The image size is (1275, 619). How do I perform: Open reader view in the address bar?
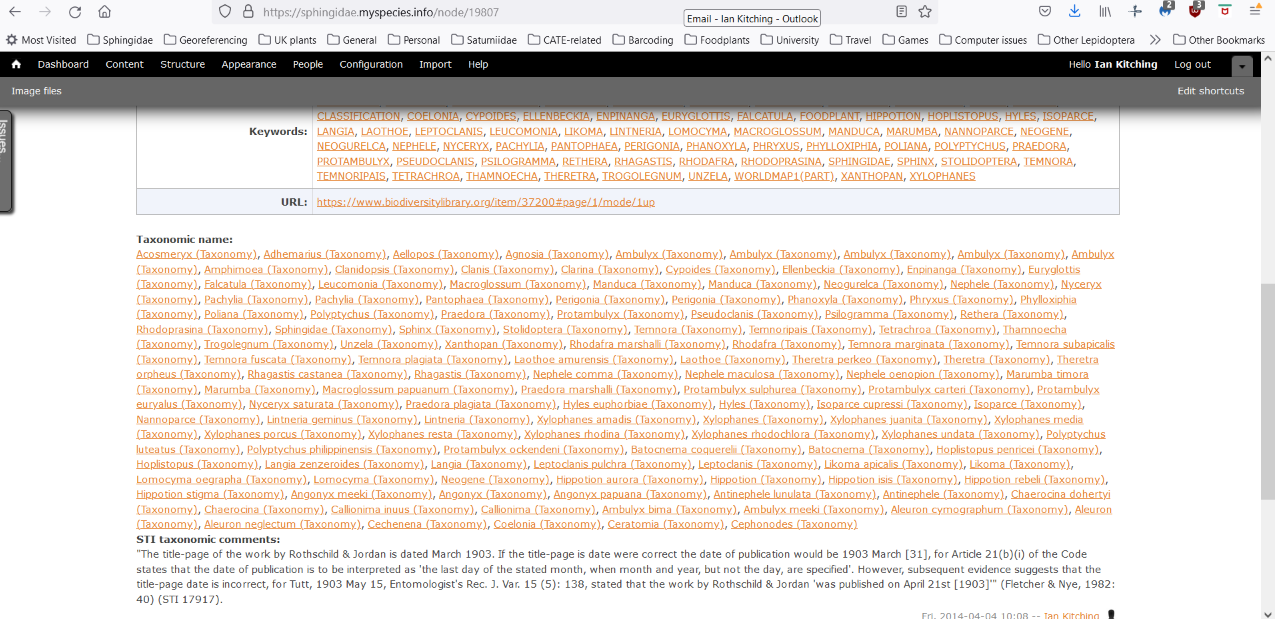pos(902,12)
